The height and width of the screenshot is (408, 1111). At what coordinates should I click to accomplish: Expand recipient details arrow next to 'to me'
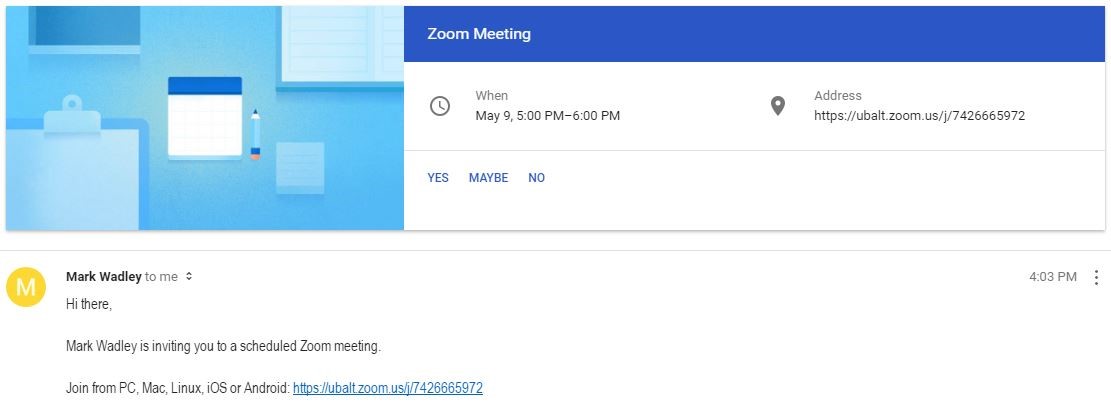[188, 277]
